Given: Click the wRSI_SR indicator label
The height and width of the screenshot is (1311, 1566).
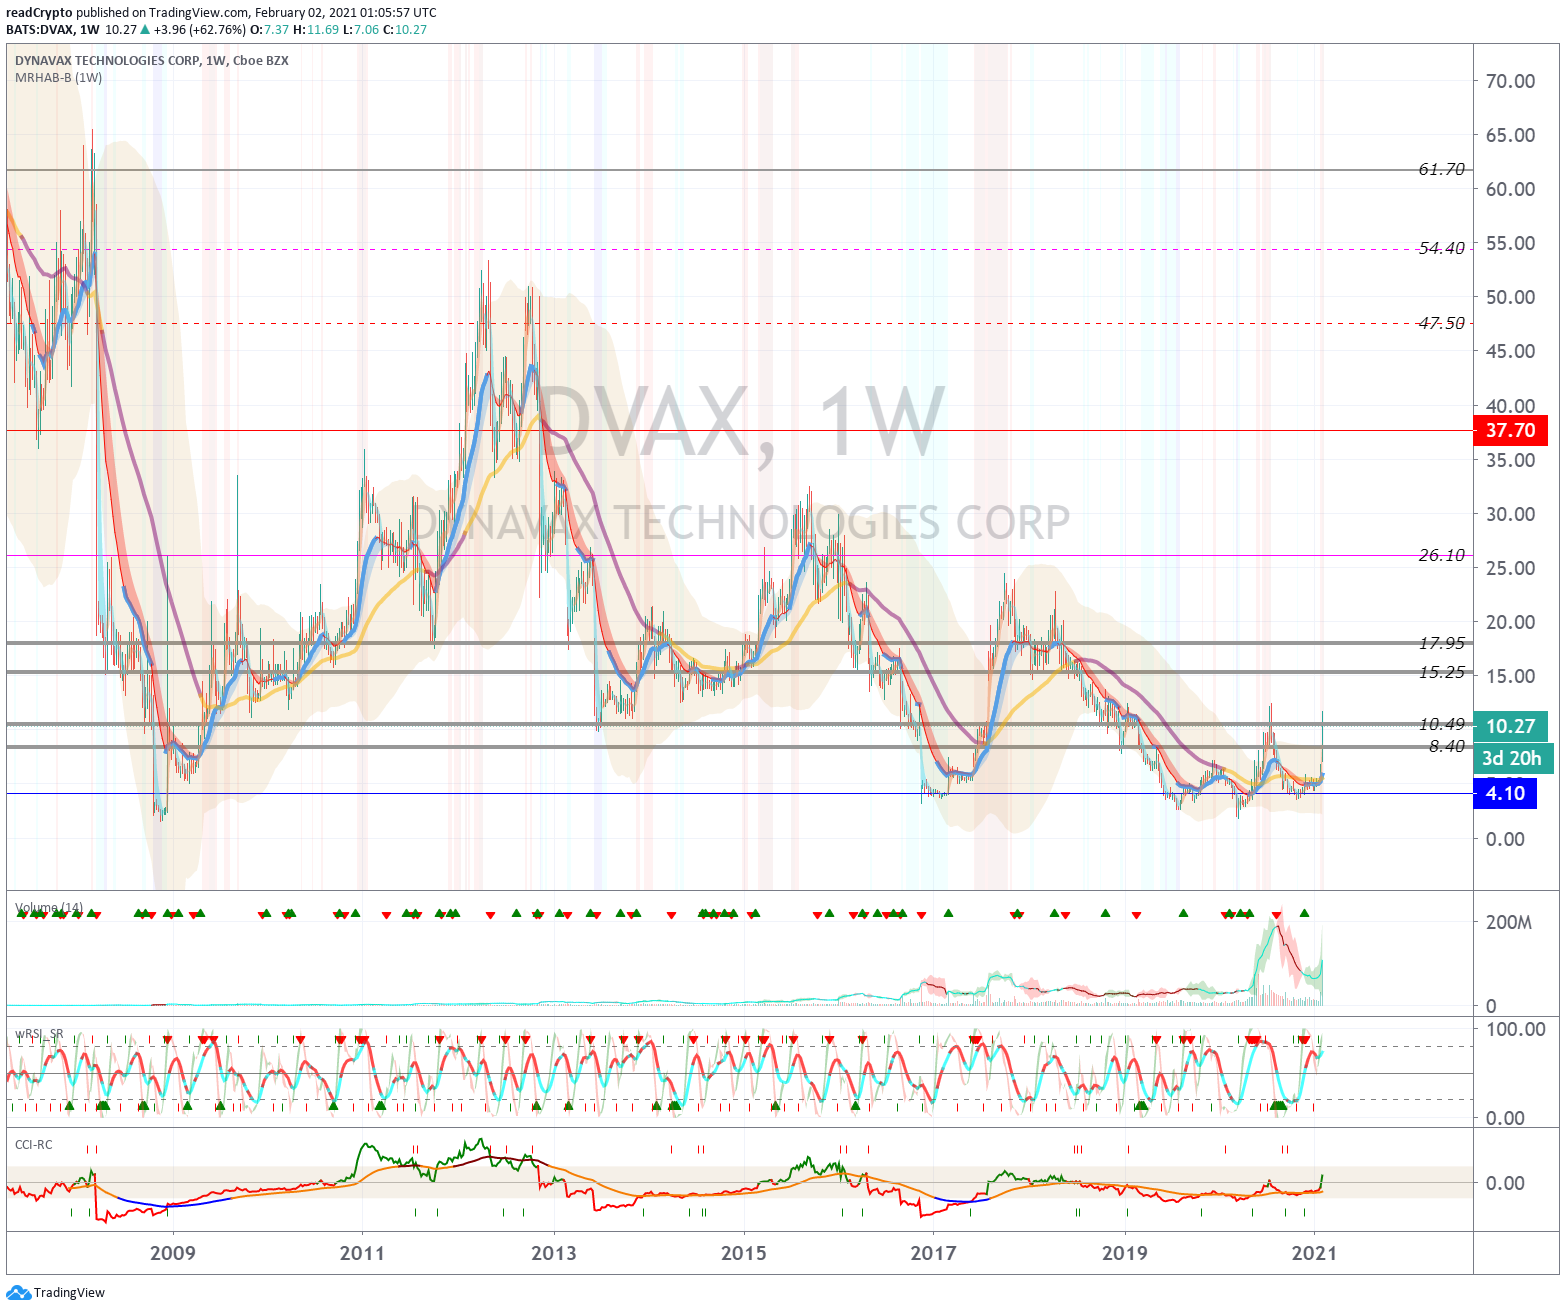Looking at the screenshot, I should tap(39, 1034).
